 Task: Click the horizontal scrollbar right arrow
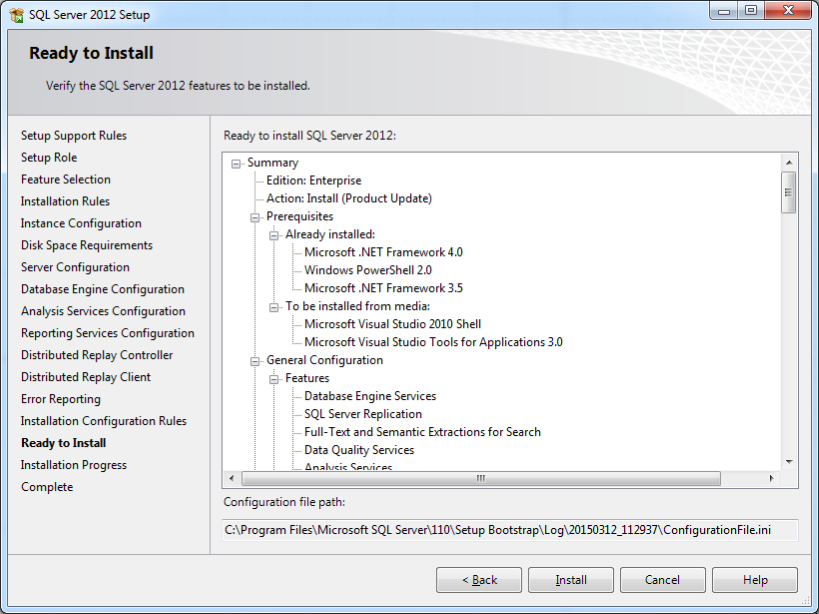(x=771, y=478)
